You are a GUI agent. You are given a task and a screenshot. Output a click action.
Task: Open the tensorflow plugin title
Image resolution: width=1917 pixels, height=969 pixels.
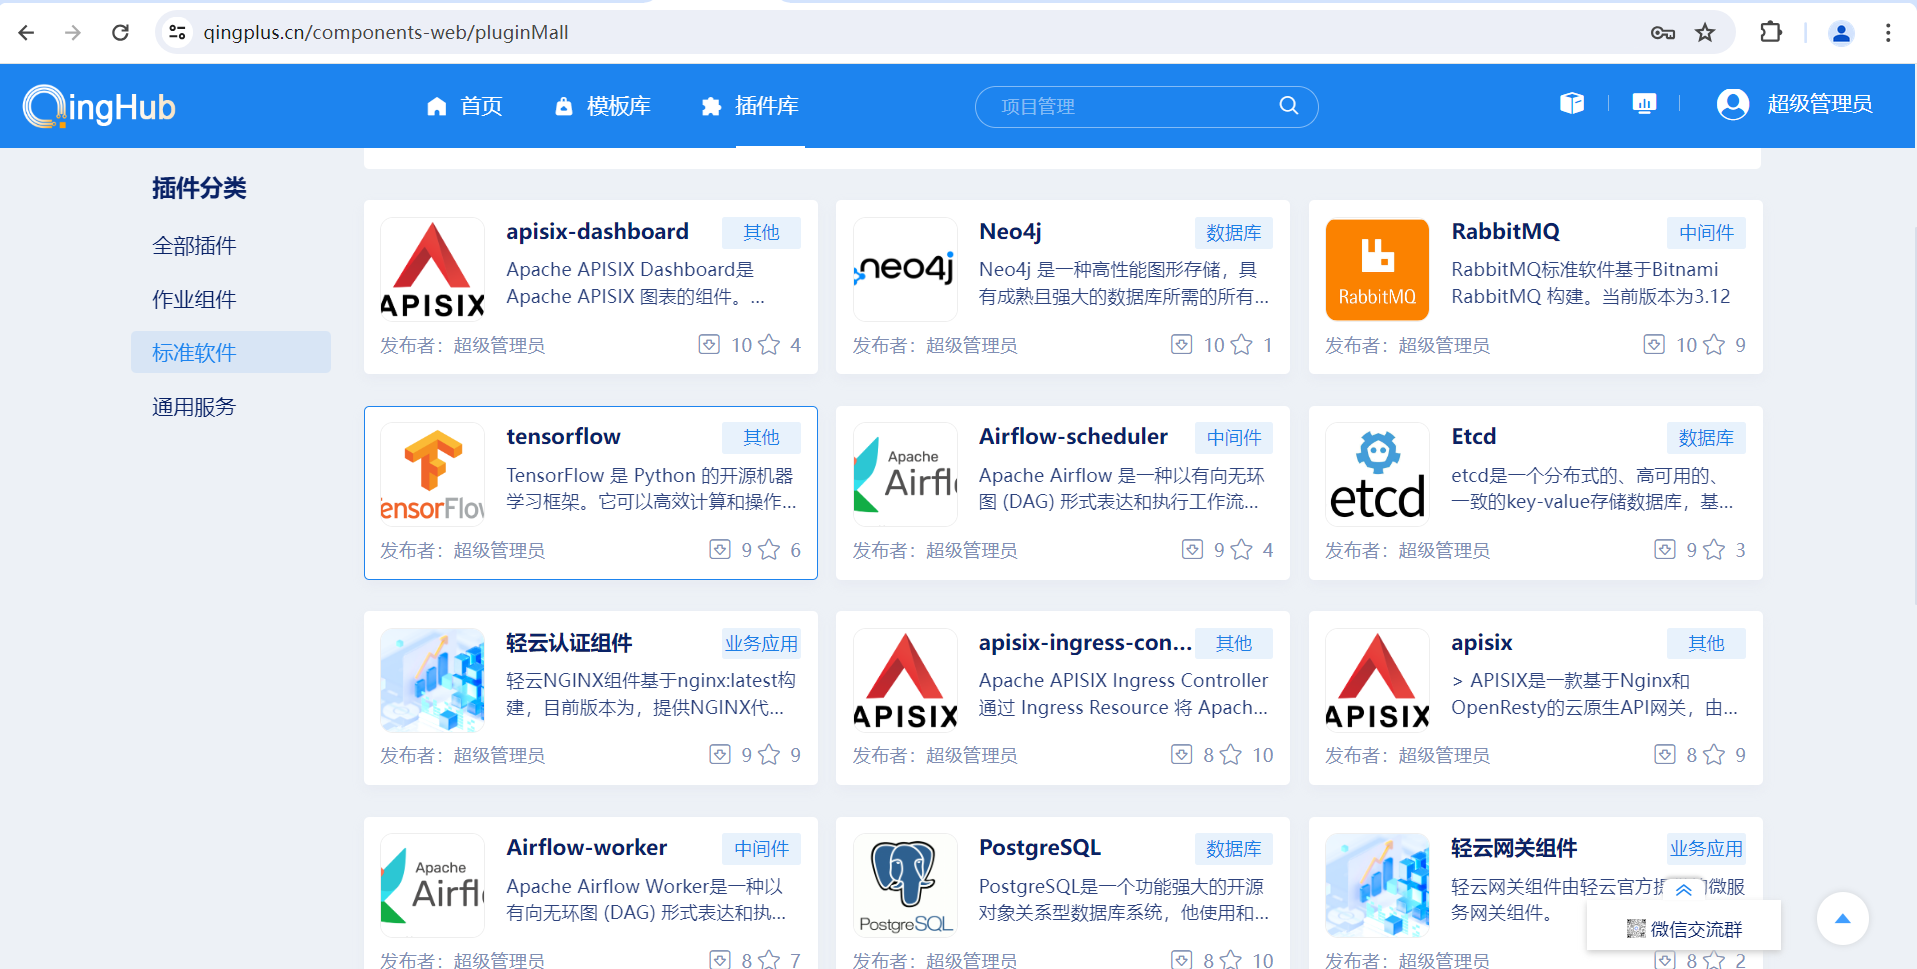tap(563, 437)
